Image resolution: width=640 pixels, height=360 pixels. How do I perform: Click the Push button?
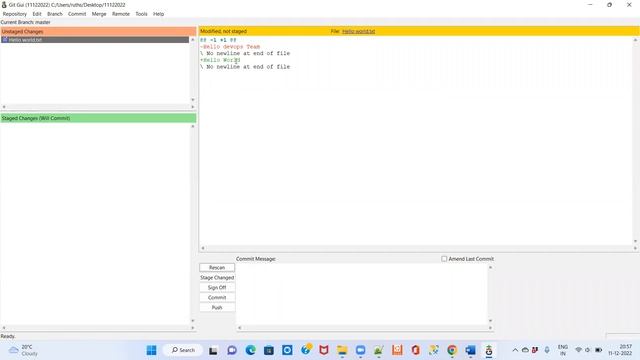pos(217,307)
